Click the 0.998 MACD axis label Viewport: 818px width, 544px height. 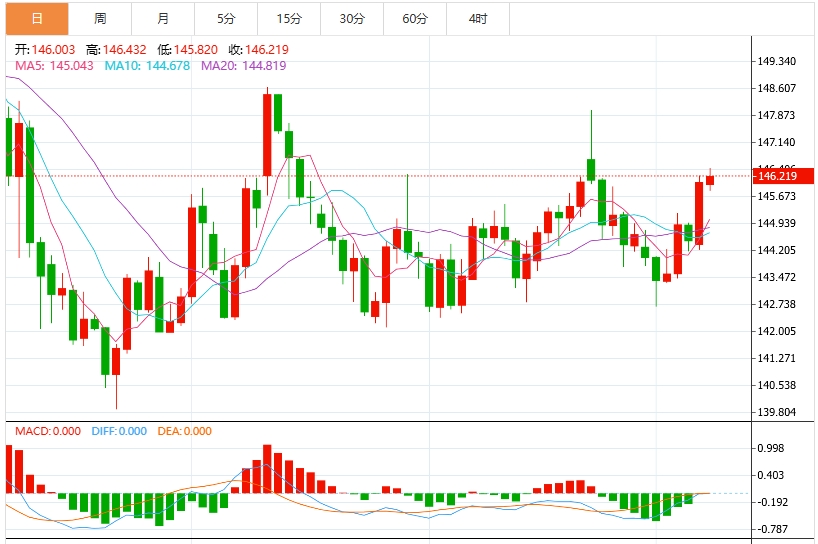point(771,448)
